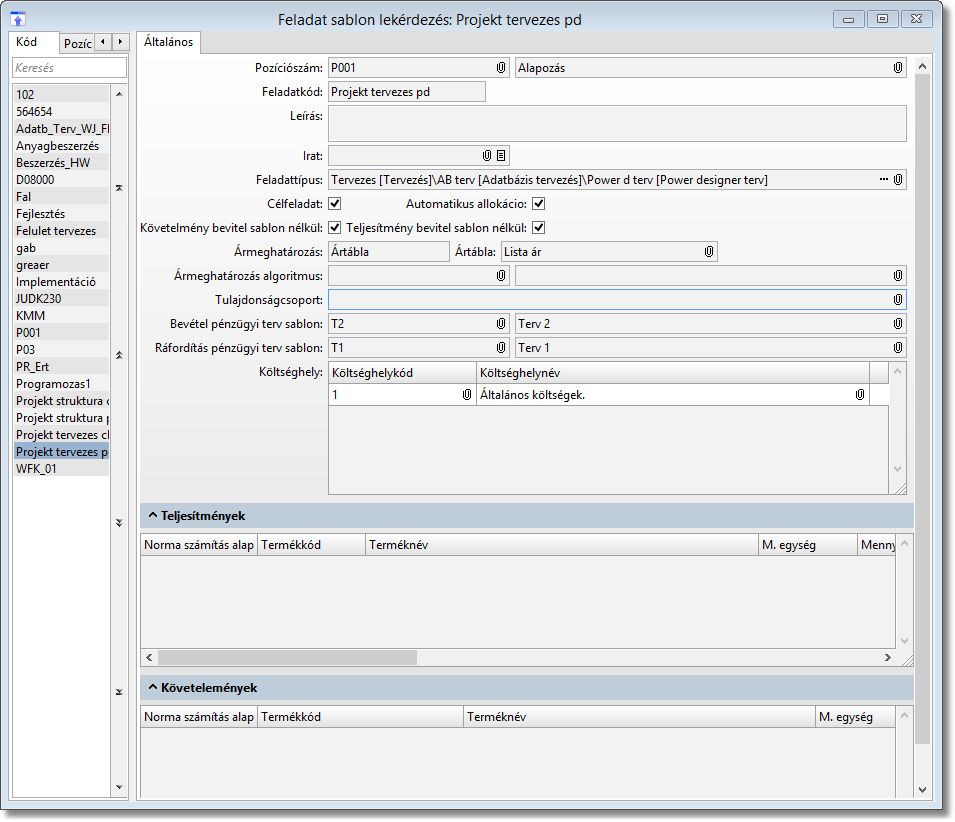Uncheck the Automatikus allokácio checkbox
955x822 pixels.
point(538,204)
